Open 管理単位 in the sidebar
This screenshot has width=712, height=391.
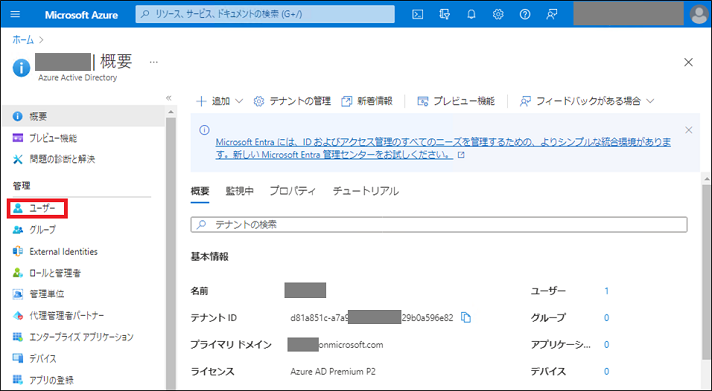[39, 294]
